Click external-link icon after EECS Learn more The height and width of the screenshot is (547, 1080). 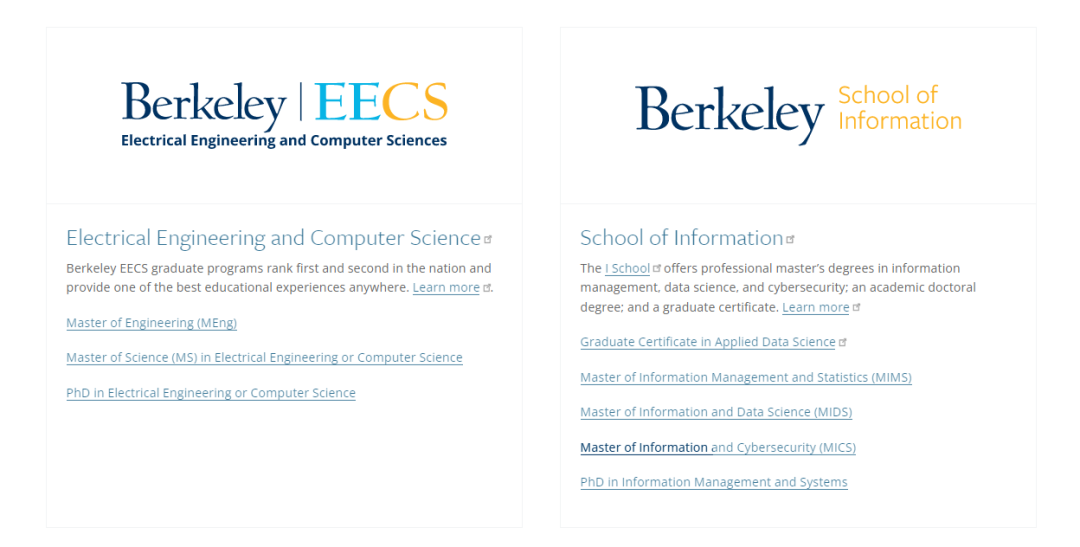click(487, 288)
